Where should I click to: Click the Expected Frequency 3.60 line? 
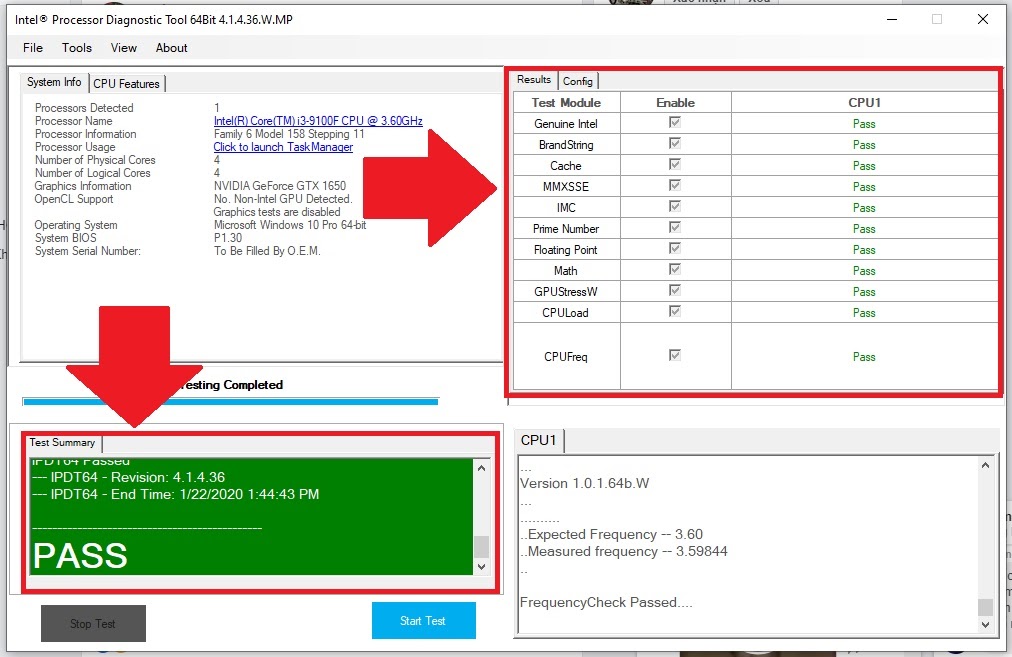(611, 534)
